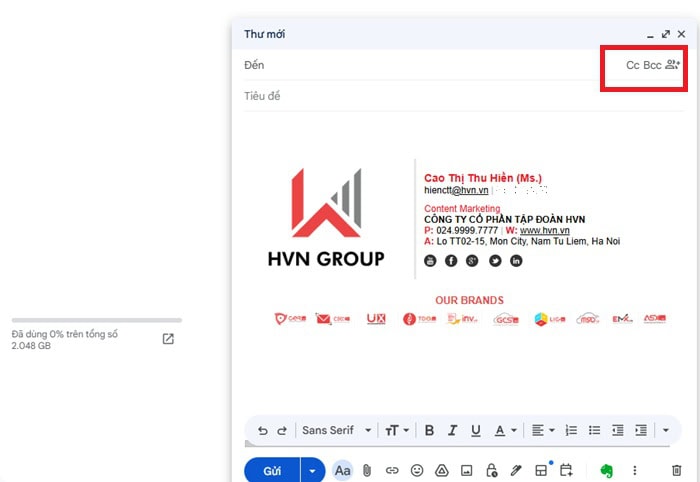The width and height of the screenshot is (700, 482).
Task: Open storage management external link icon
Action: [x=168, y=339]
